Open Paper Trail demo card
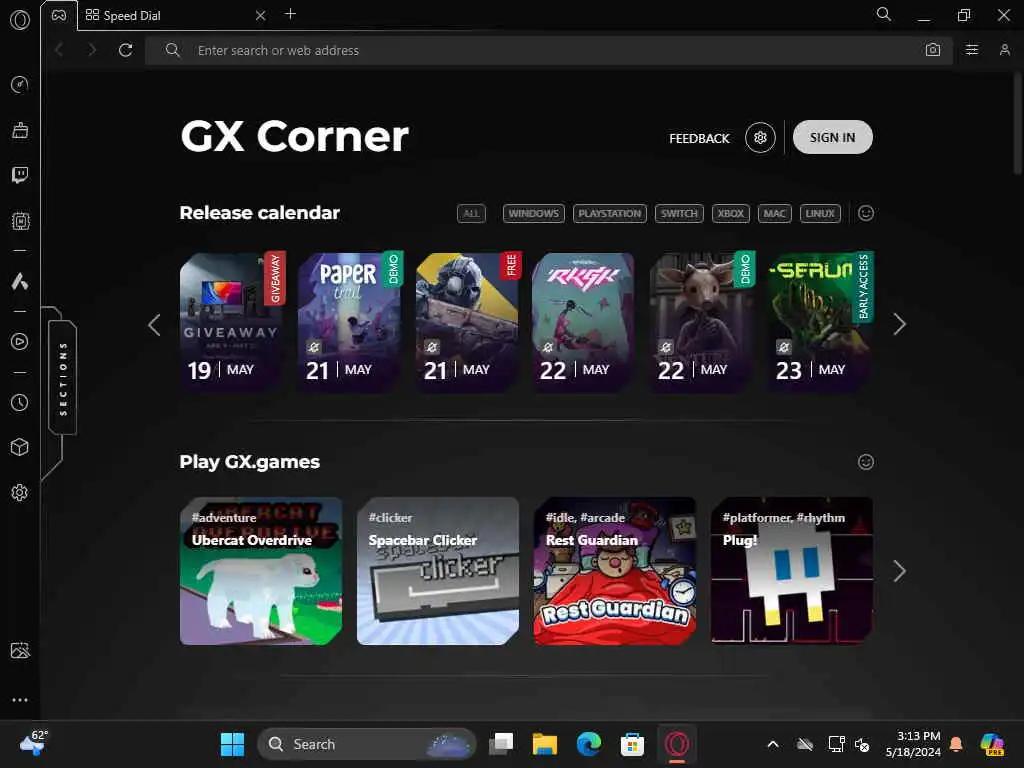The image size is (1024, 768). click(350, 323)
